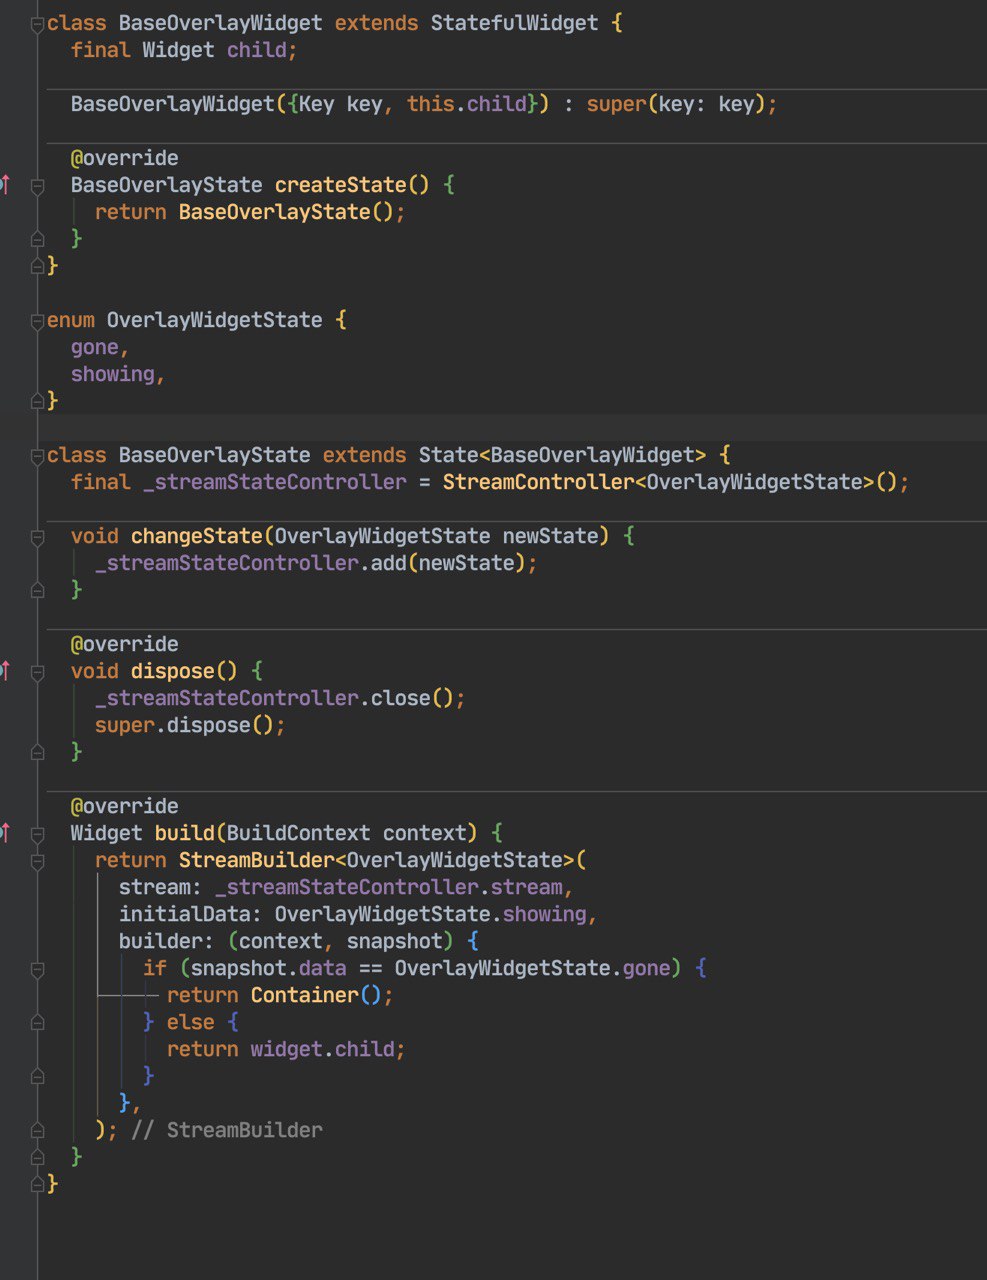The image size is (987, 1280).
Task: Click 'widget.child' in the else return
Action: coord(322,1049)
